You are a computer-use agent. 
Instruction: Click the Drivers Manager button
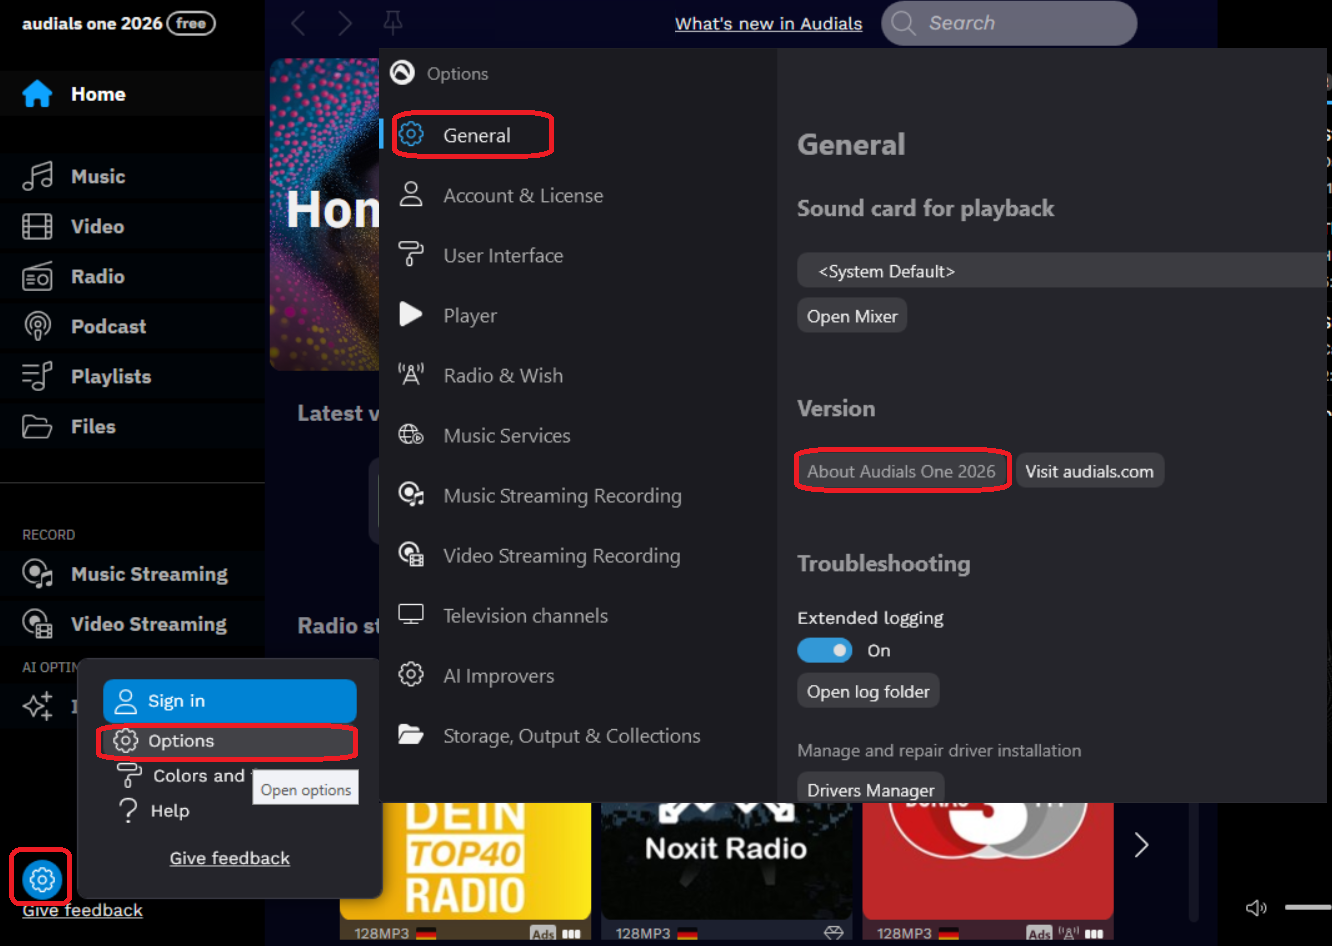(871, 788)
